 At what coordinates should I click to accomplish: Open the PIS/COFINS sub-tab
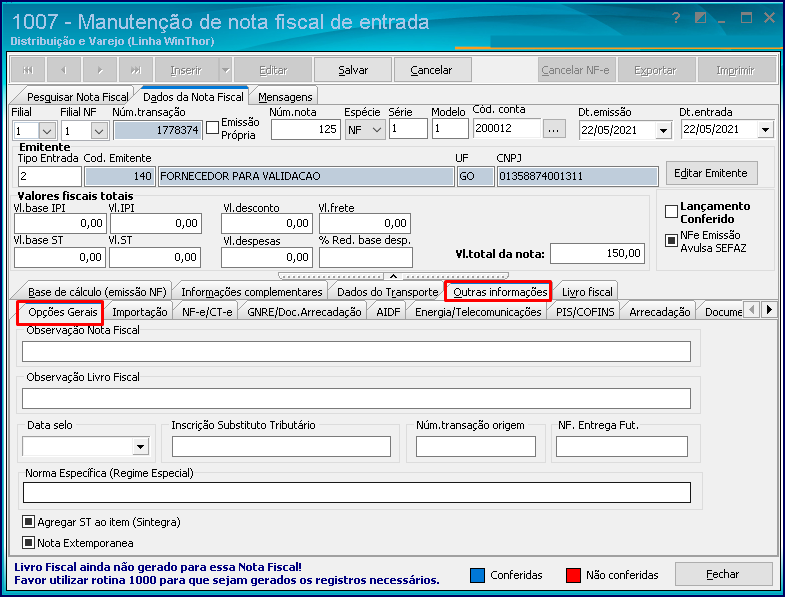(x=585, y=312)
